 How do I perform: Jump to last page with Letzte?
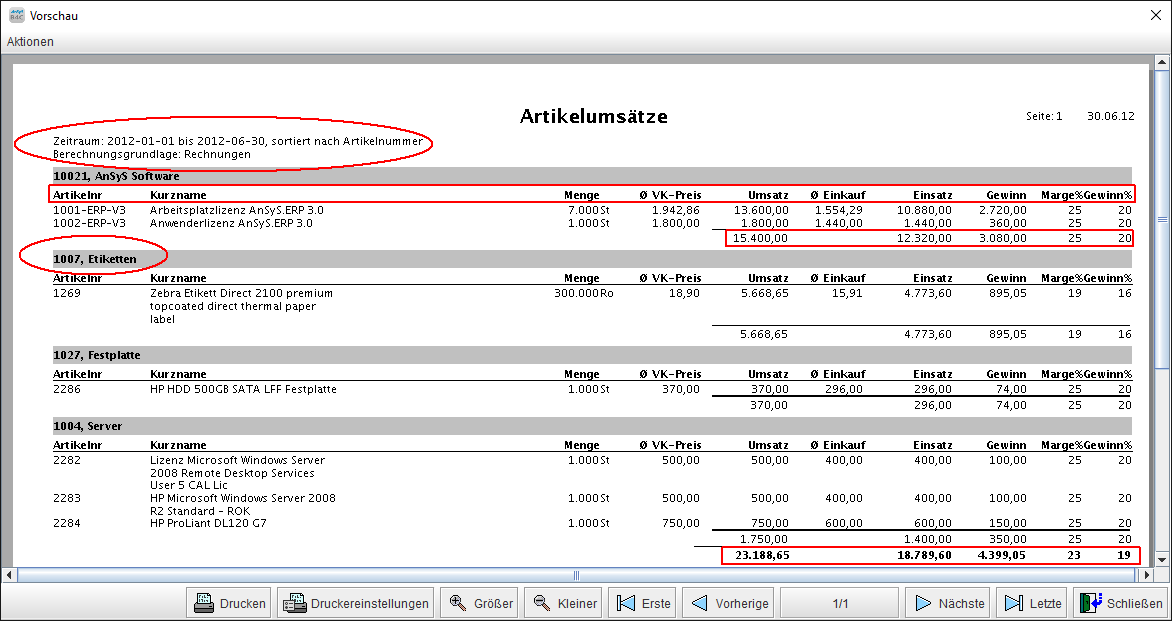(1033, 603)
